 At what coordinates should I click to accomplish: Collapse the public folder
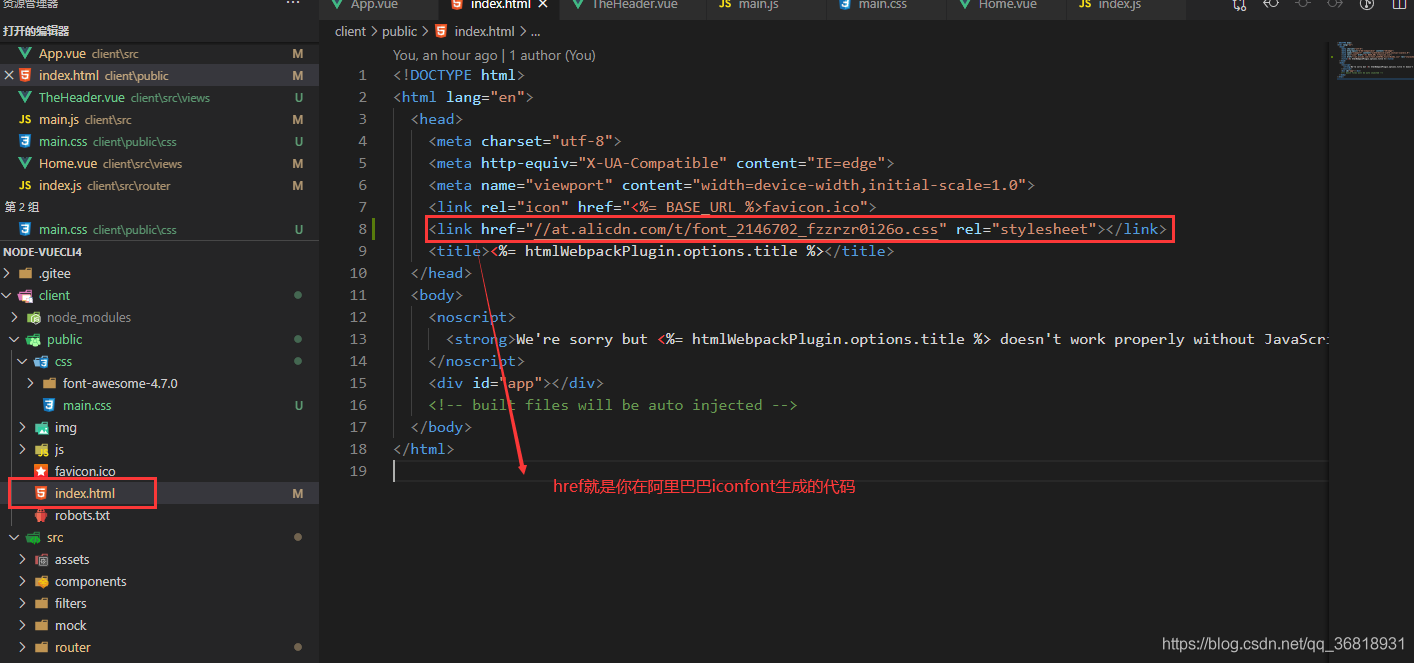coord(160,339)
